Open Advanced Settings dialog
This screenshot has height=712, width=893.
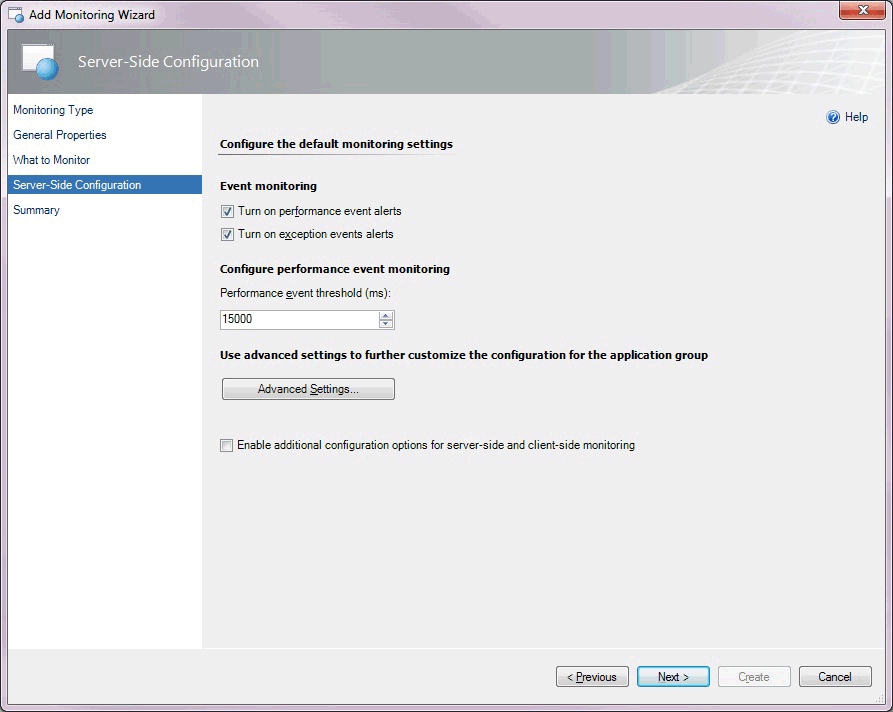[x=308, y=389]
